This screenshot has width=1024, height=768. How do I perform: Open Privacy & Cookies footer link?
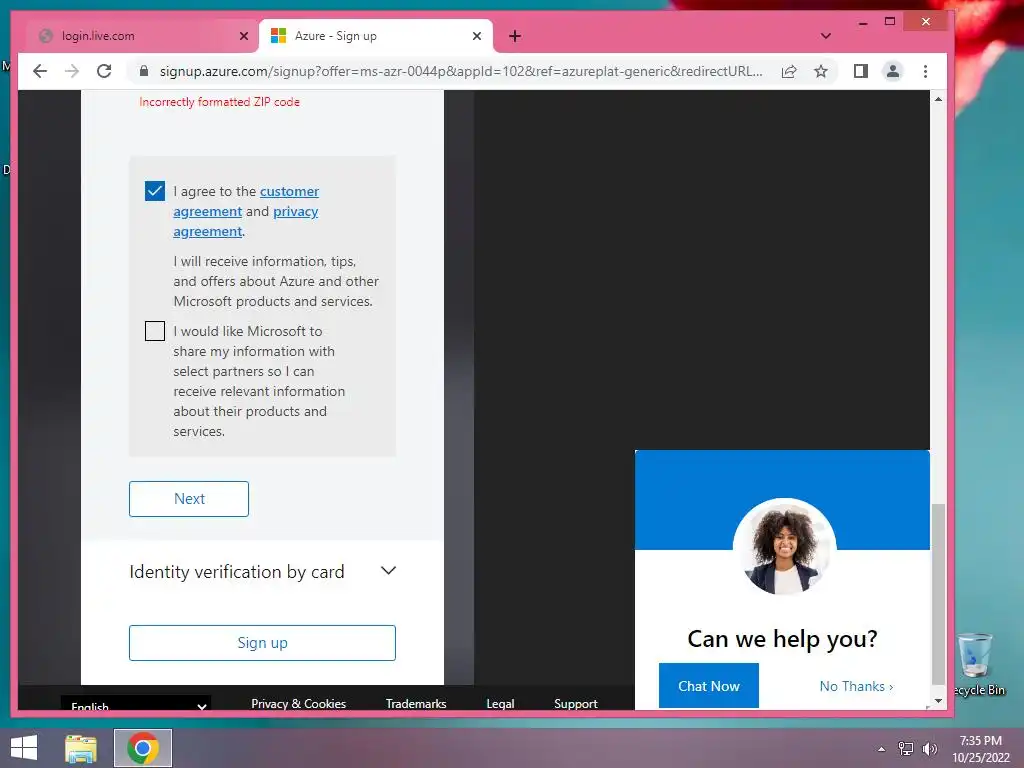click(298, 703)
